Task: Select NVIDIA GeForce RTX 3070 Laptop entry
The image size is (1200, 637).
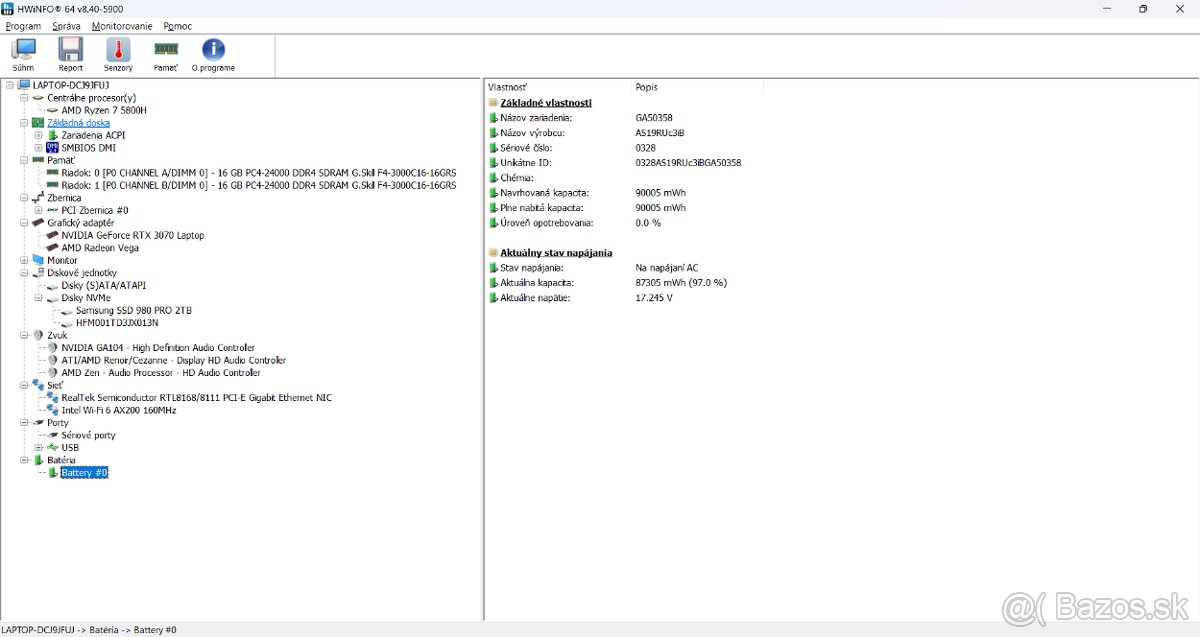Action: [x=132, y=235]
